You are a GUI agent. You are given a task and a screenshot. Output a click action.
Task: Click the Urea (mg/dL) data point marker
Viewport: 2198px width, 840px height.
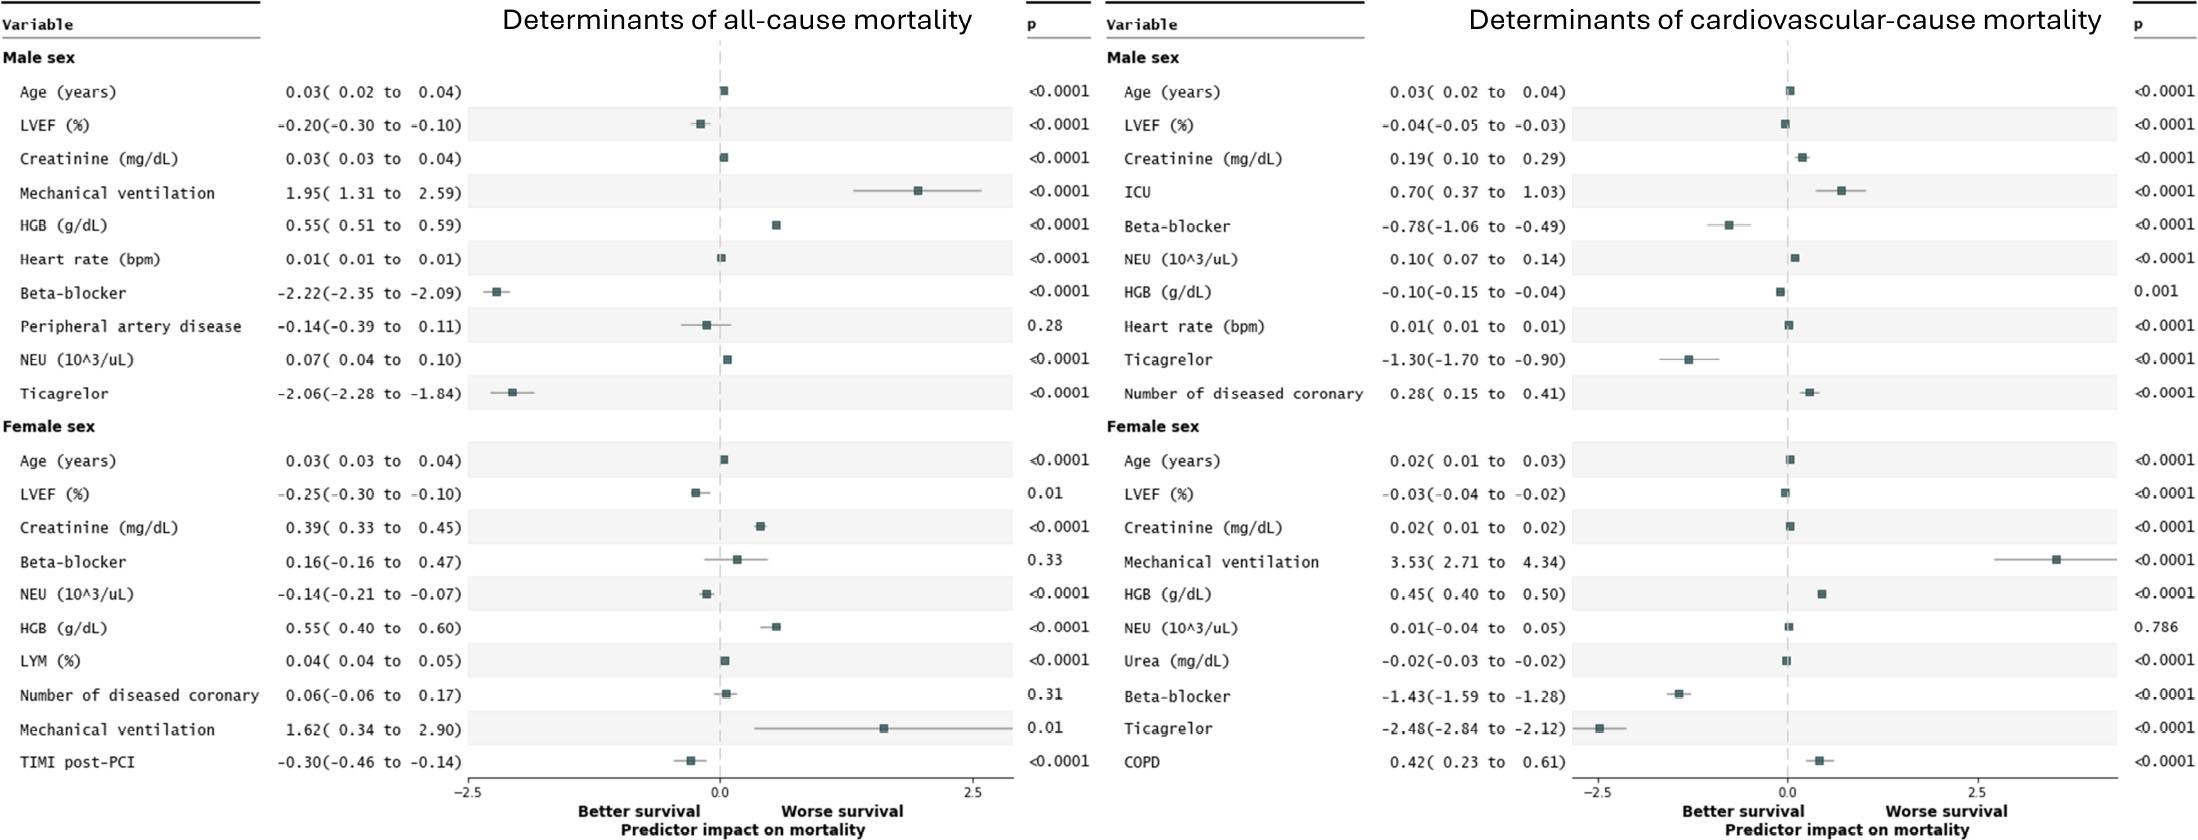[1786, 661]
